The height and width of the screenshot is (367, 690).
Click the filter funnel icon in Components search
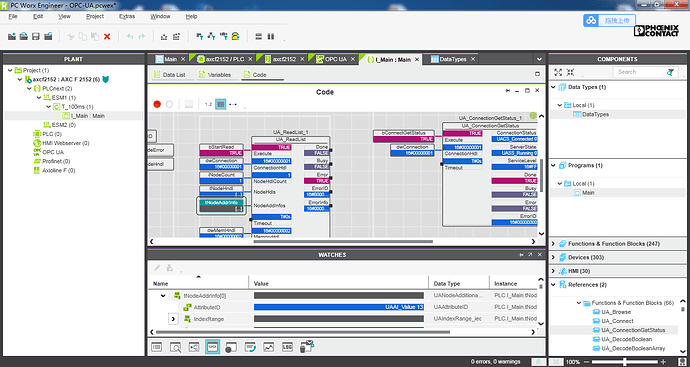click(670, 72)
